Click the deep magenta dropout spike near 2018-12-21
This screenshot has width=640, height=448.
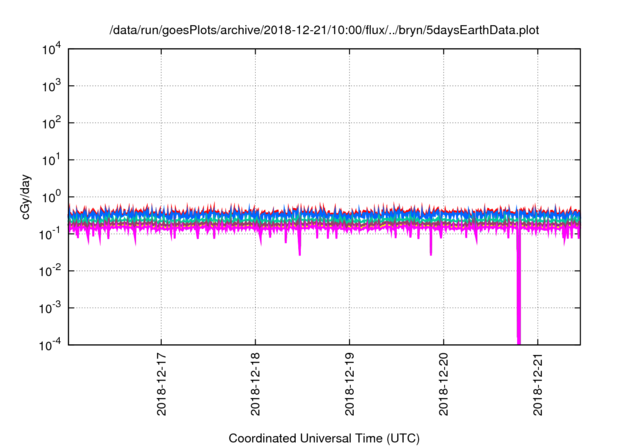(519, 286)
